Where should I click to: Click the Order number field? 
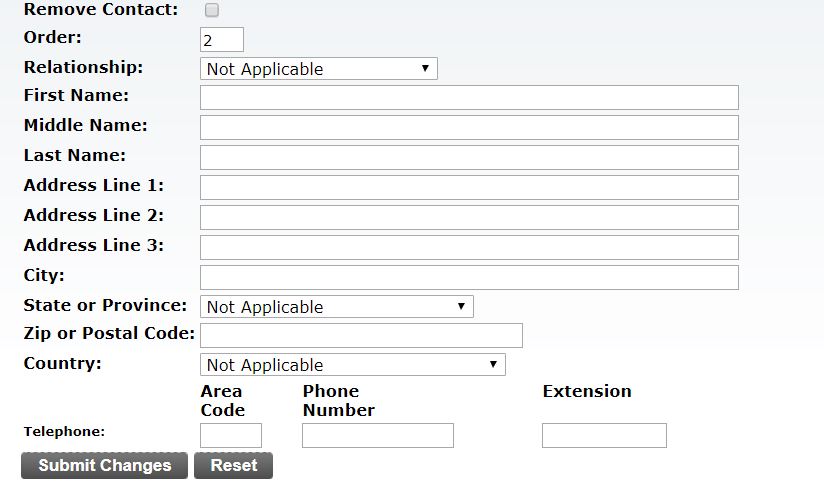(222, 40)
